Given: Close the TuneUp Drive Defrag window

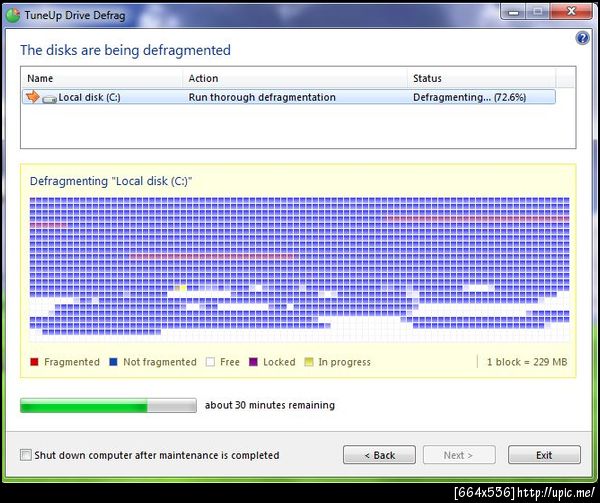Looking at the screenshot, I should 571,11.
